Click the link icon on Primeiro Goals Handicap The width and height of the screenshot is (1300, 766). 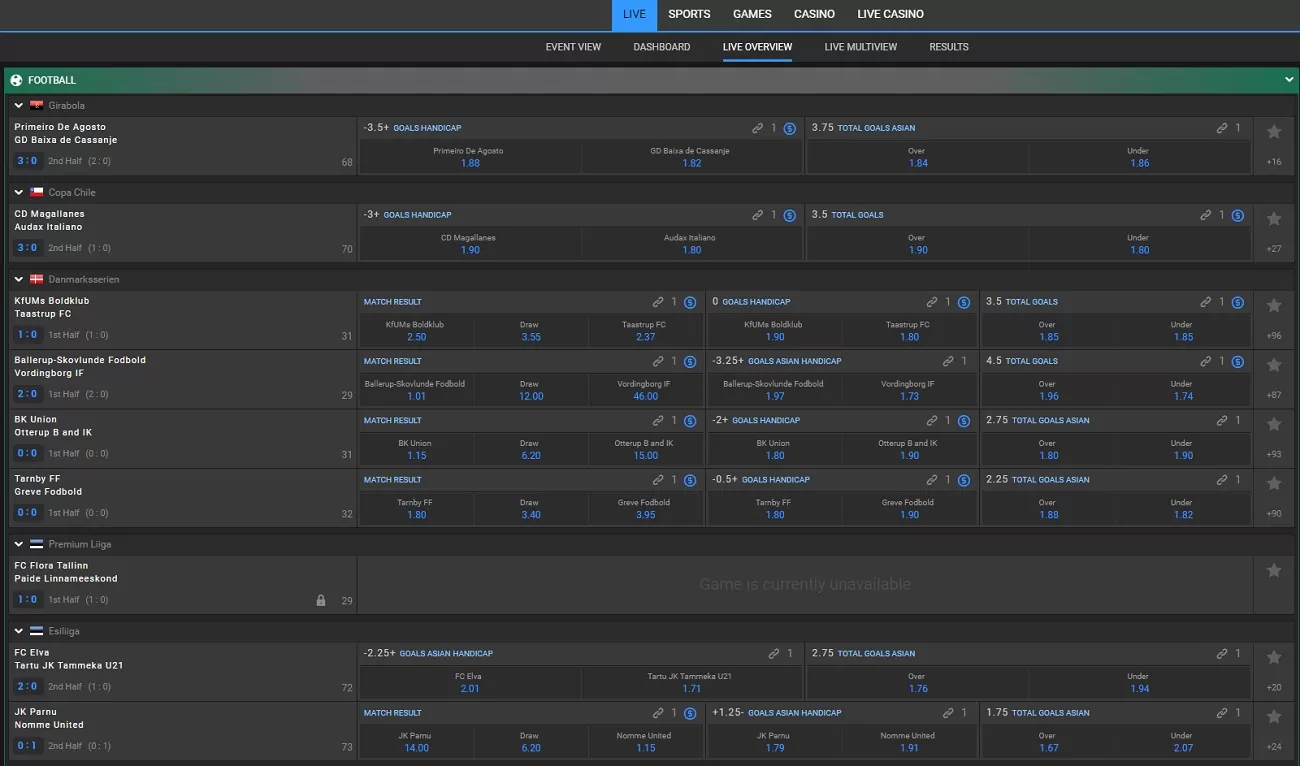(x=758, y=128)
